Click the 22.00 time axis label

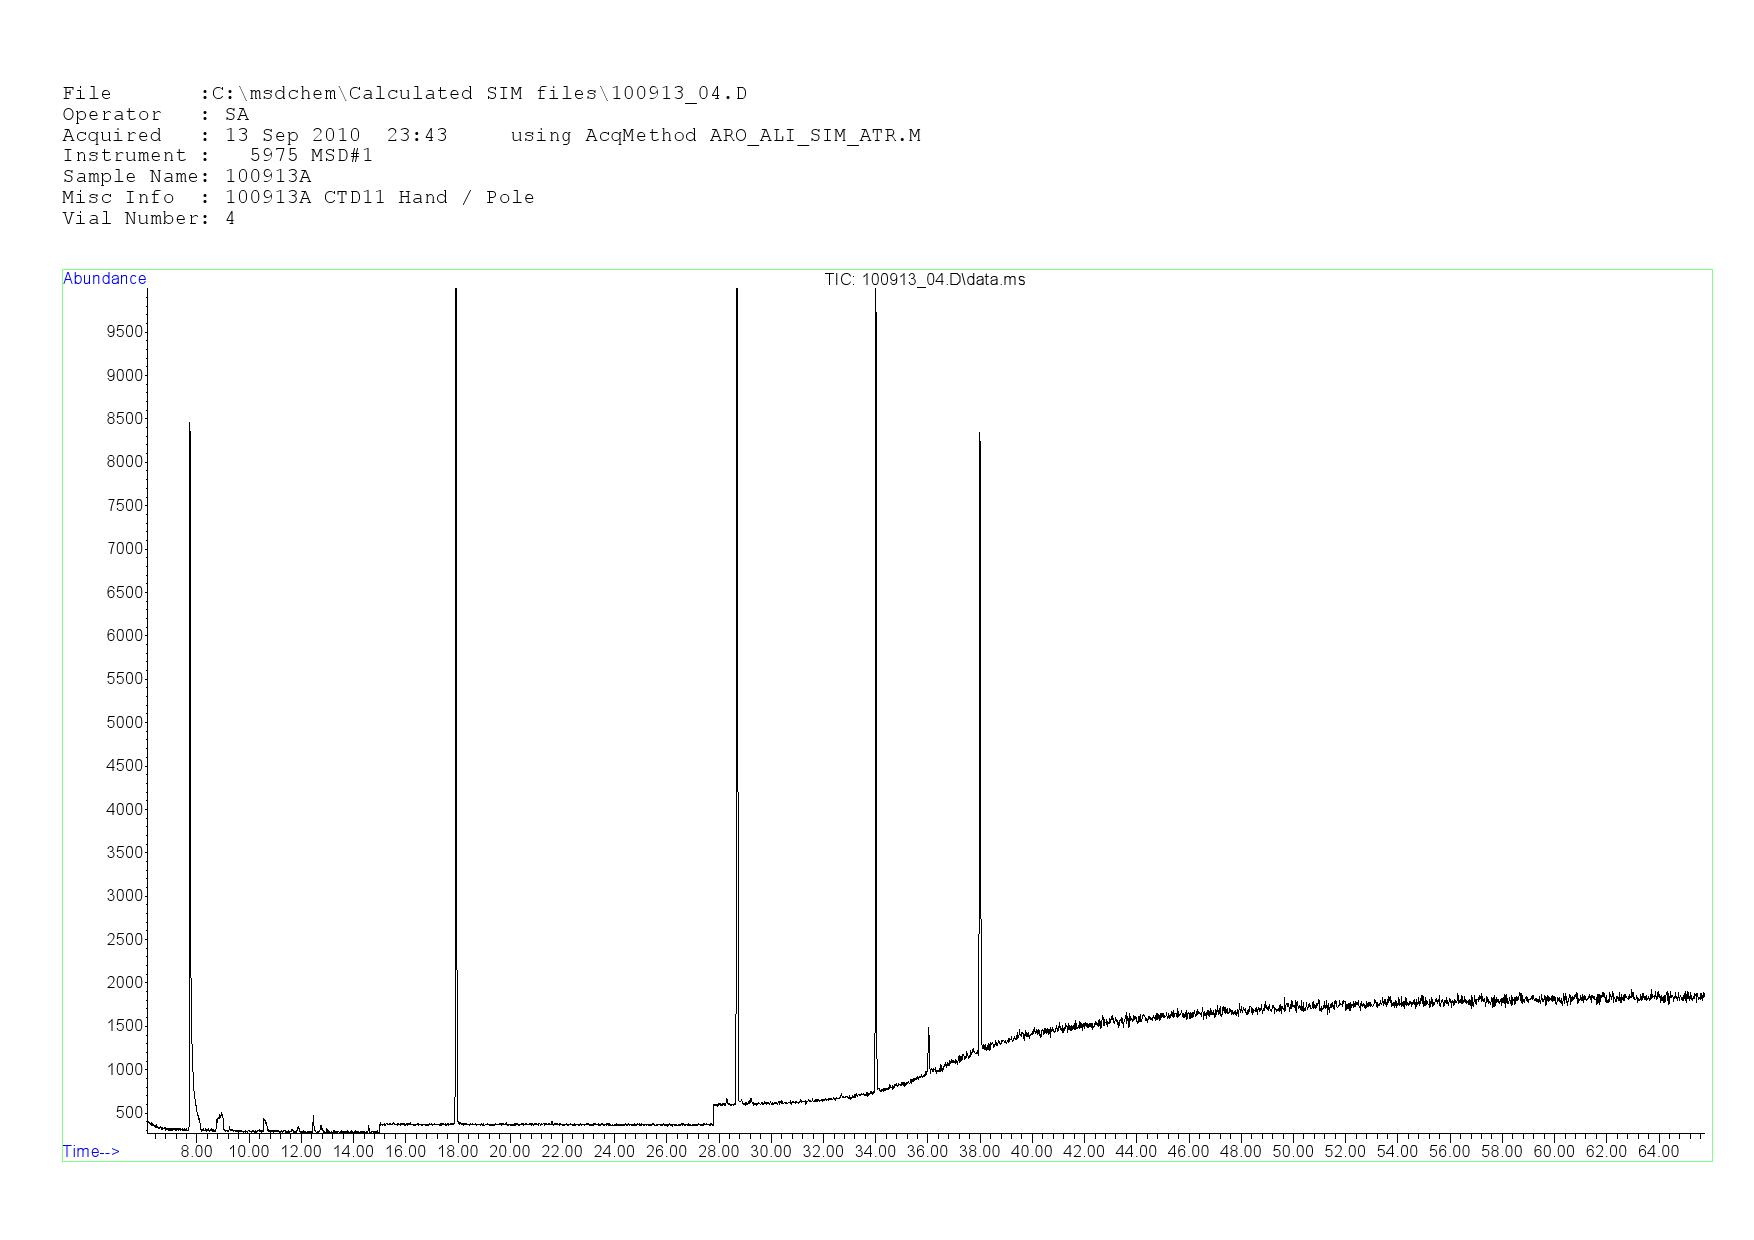(562, 1152)
